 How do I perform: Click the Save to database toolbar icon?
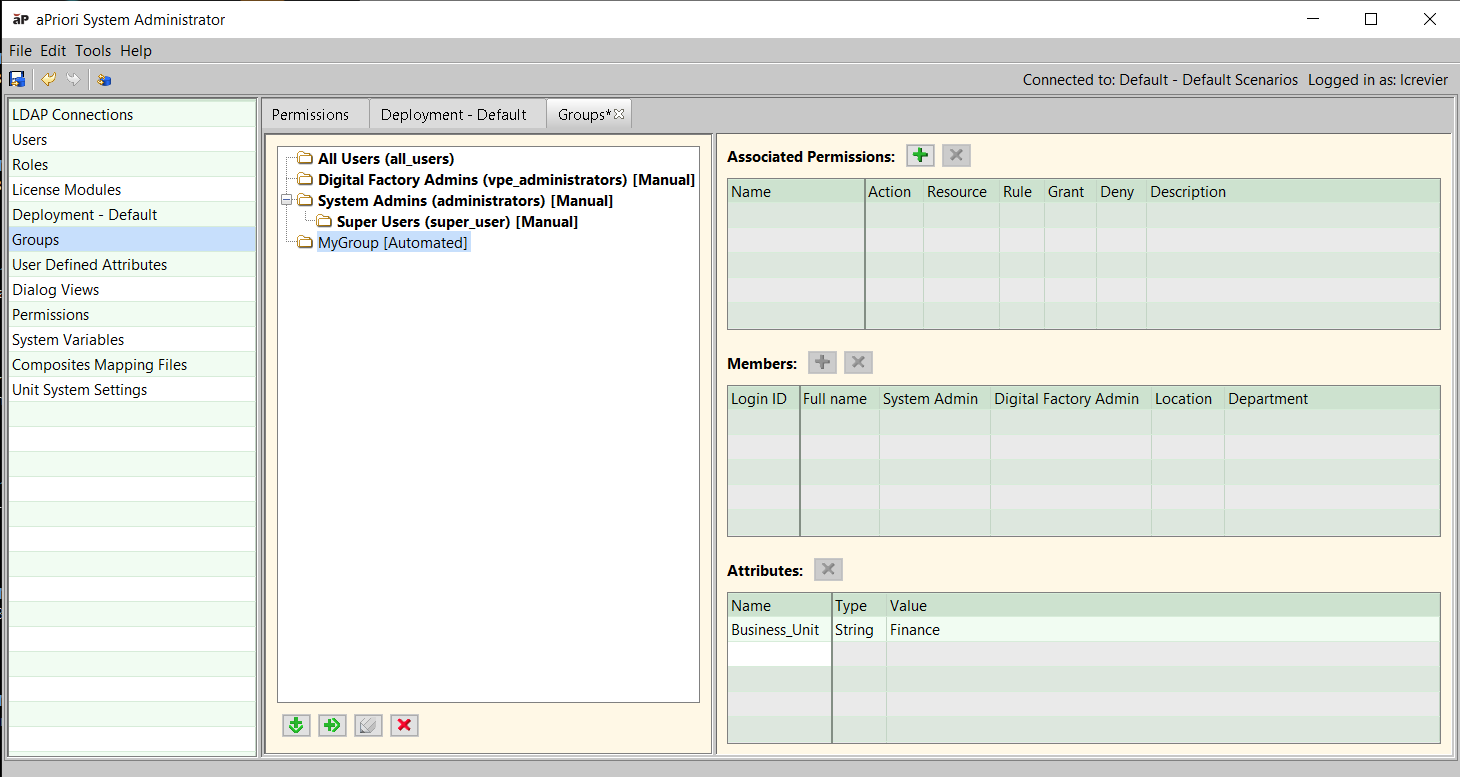click(17, 79)
